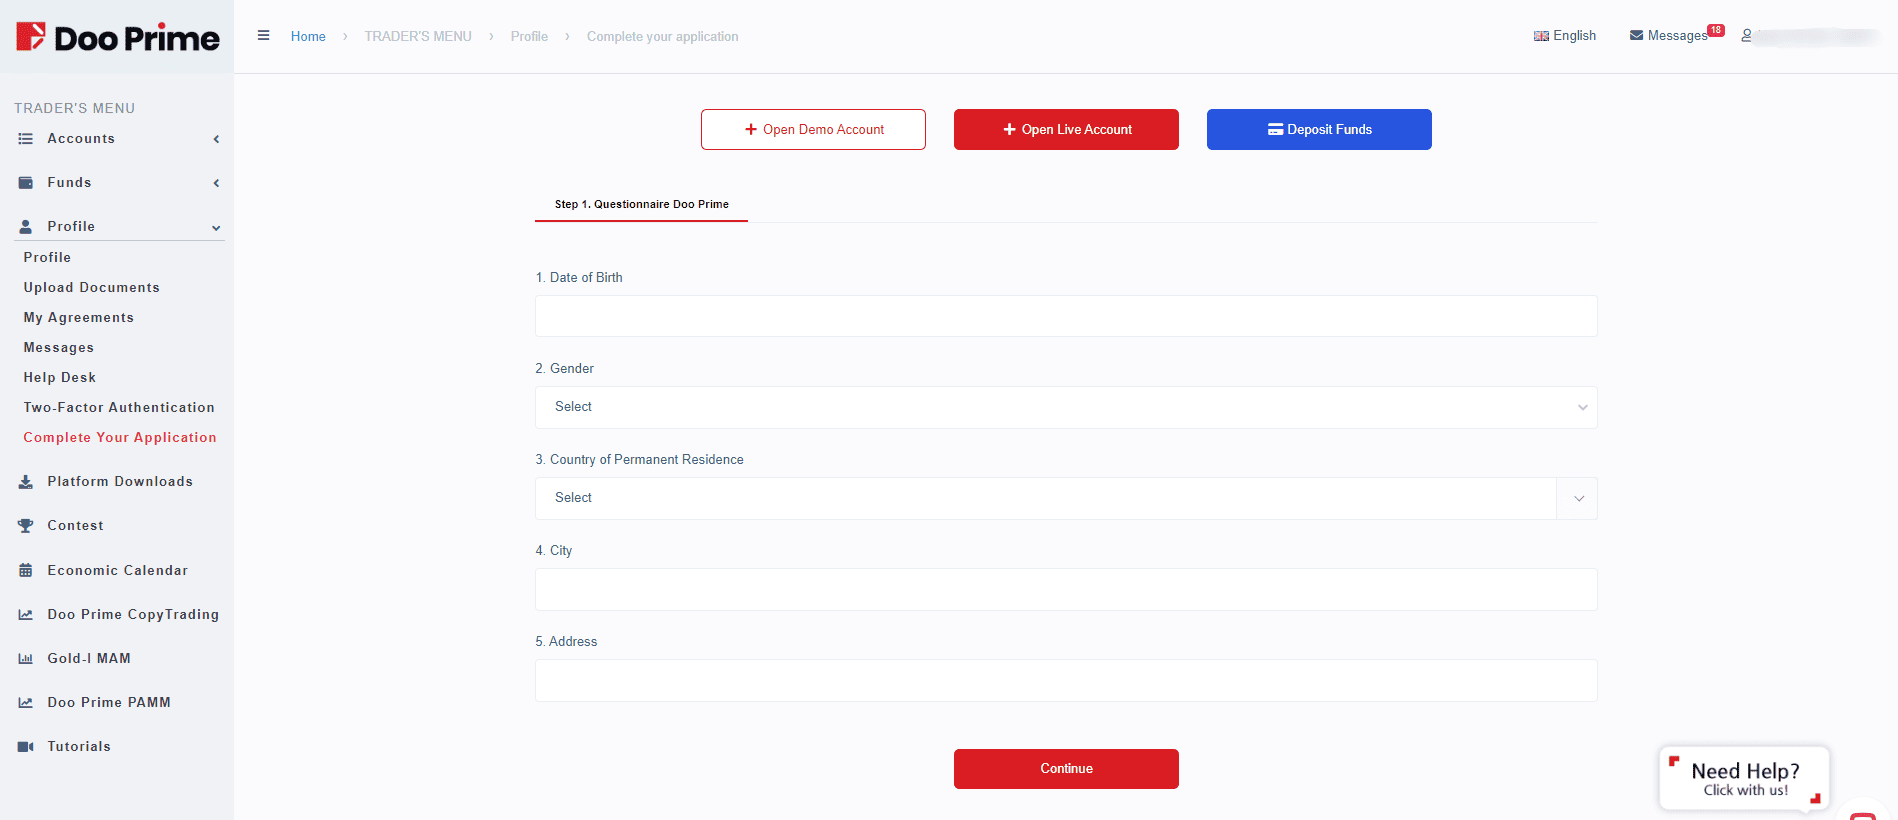Click the Messages envelope icon in header
The height and width of the screenshot is (820, 1898).
(1636, 35)
